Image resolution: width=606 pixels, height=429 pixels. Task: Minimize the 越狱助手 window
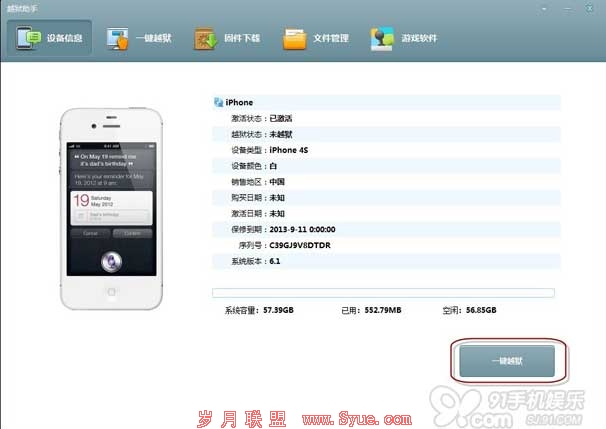pyautogui.click(x=567, y=9)
